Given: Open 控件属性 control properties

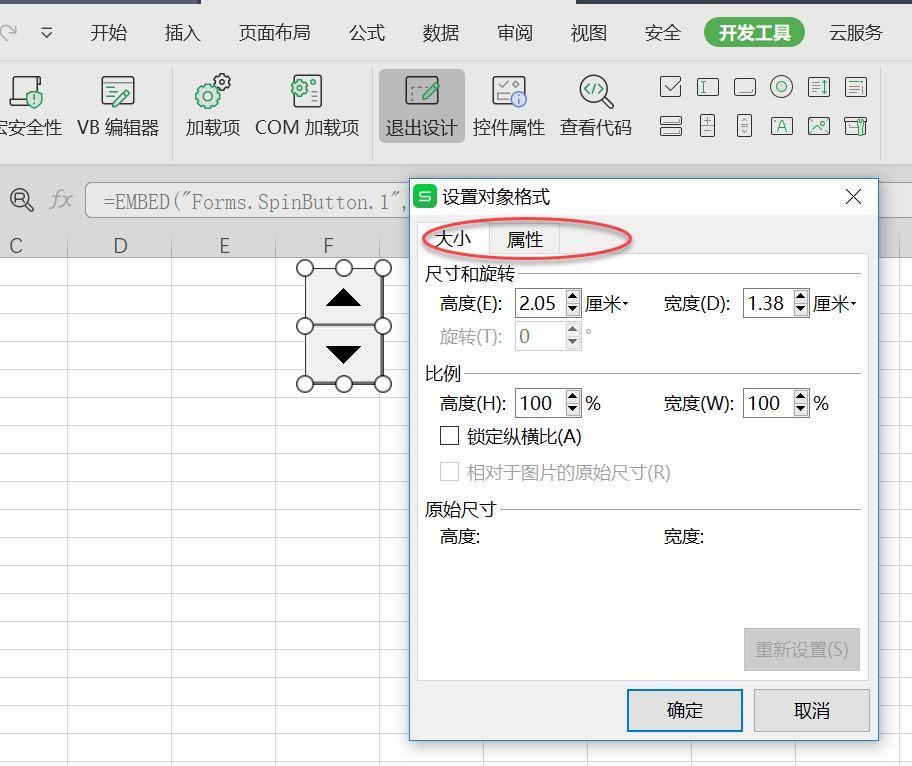Looking at the screenshot, I should [x=509, y=106].
